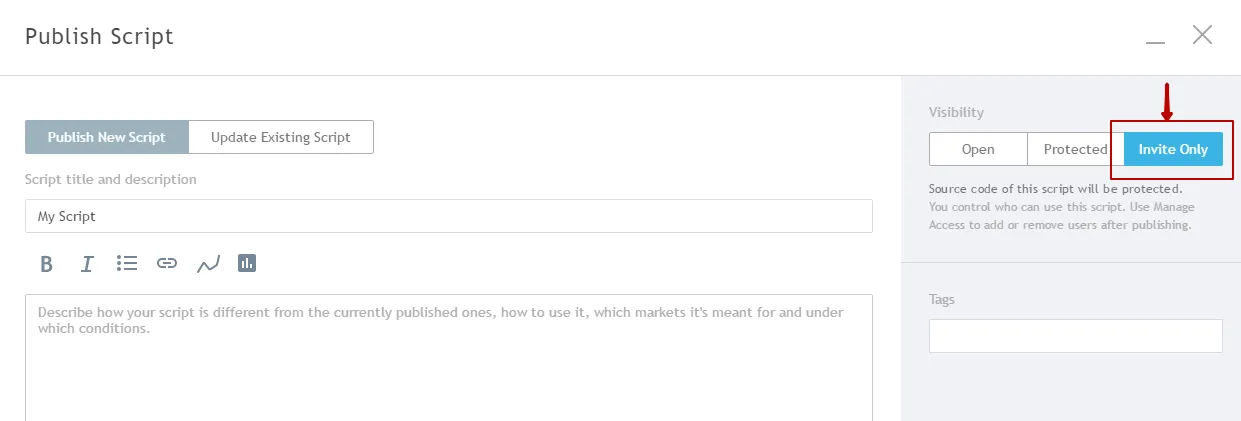Set visibility to Open
Viewport: 1241px width, 421px height.
tap(978, 149)
